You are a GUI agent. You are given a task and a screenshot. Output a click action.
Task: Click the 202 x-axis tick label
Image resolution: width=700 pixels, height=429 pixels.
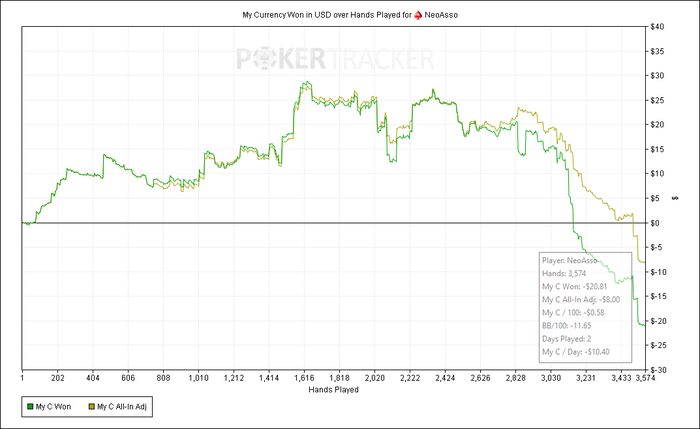(58, 378)
